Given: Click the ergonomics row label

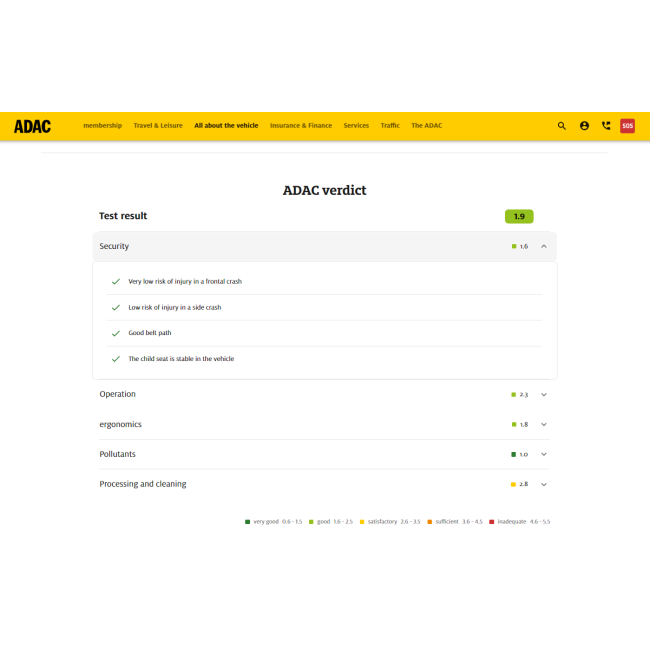Looking at the screenshot, I should click(x=120, y=424).
